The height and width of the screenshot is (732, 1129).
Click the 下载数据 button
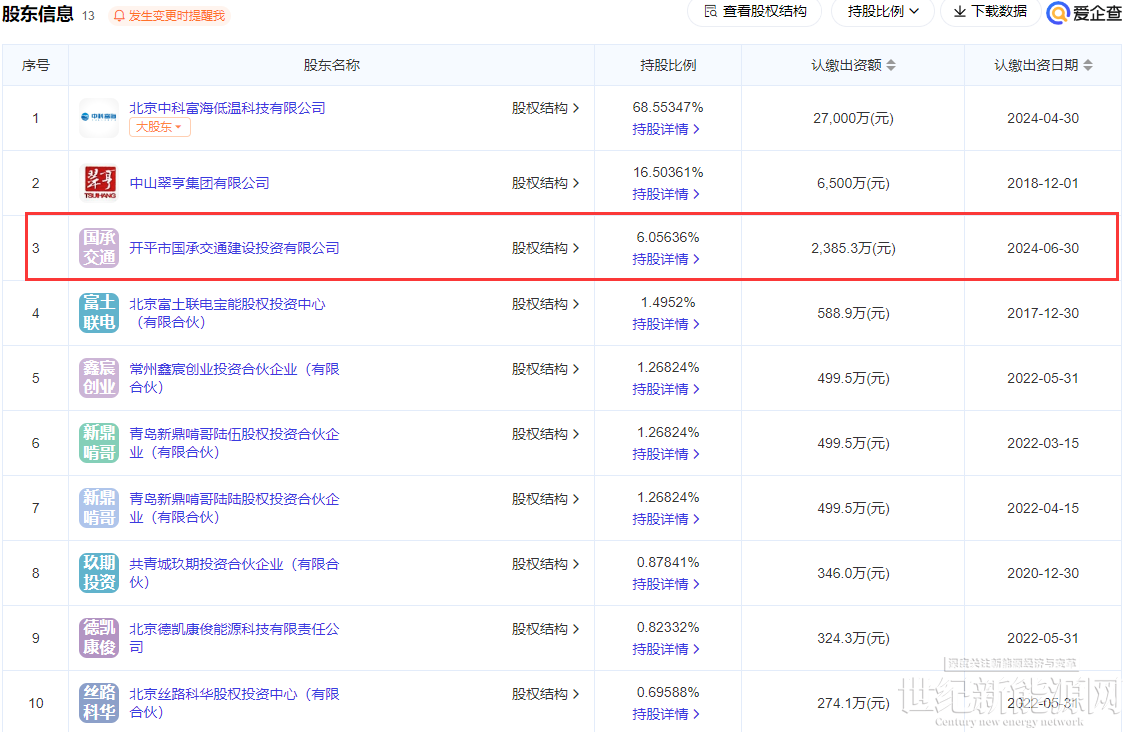[989, 11]
